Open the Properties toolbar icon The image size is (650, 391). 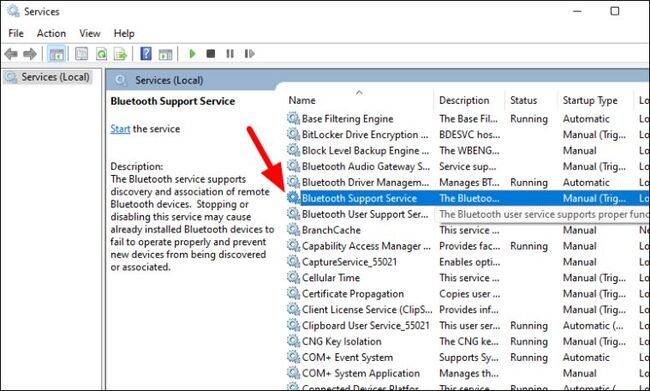pos(81,54)
